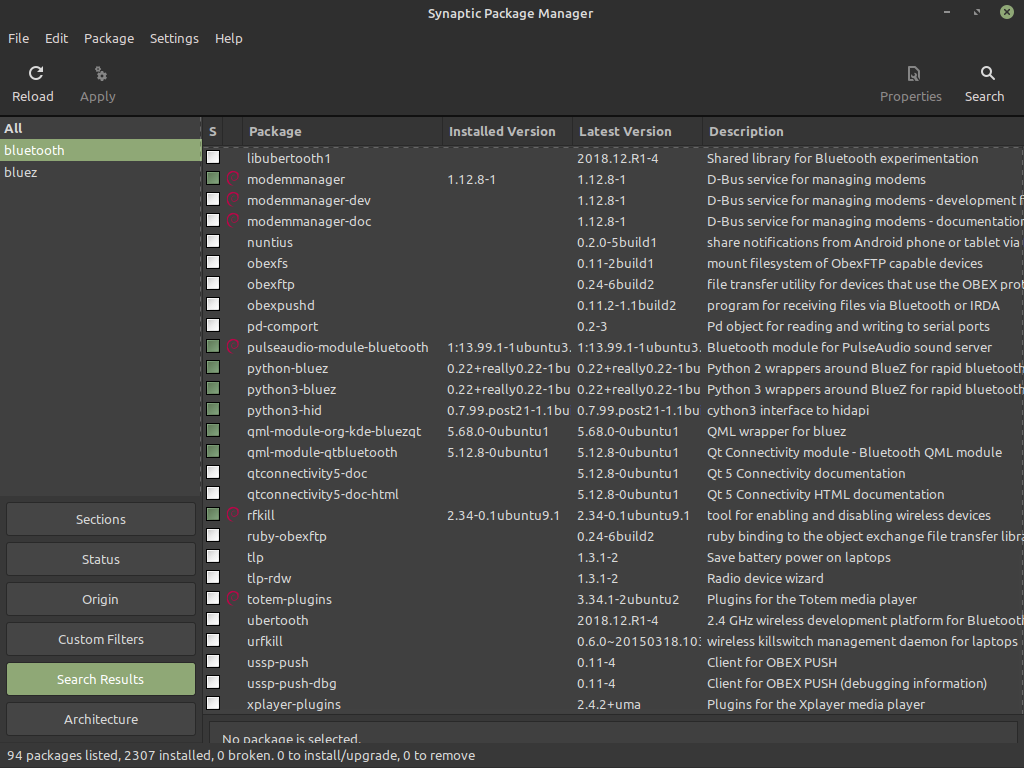Mark the checkbox for the tlp package
Screen dimensions: 1024x768
[213, 558]
